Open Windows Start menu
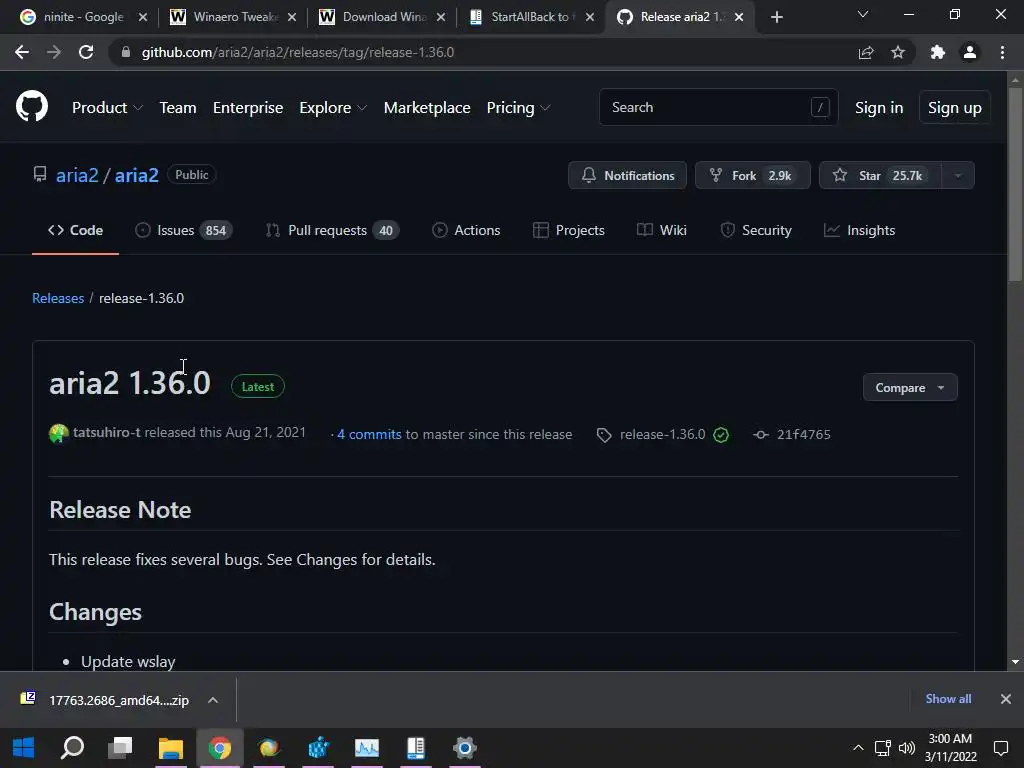This screenshot has height=768, width=1024. click(24, 748)
